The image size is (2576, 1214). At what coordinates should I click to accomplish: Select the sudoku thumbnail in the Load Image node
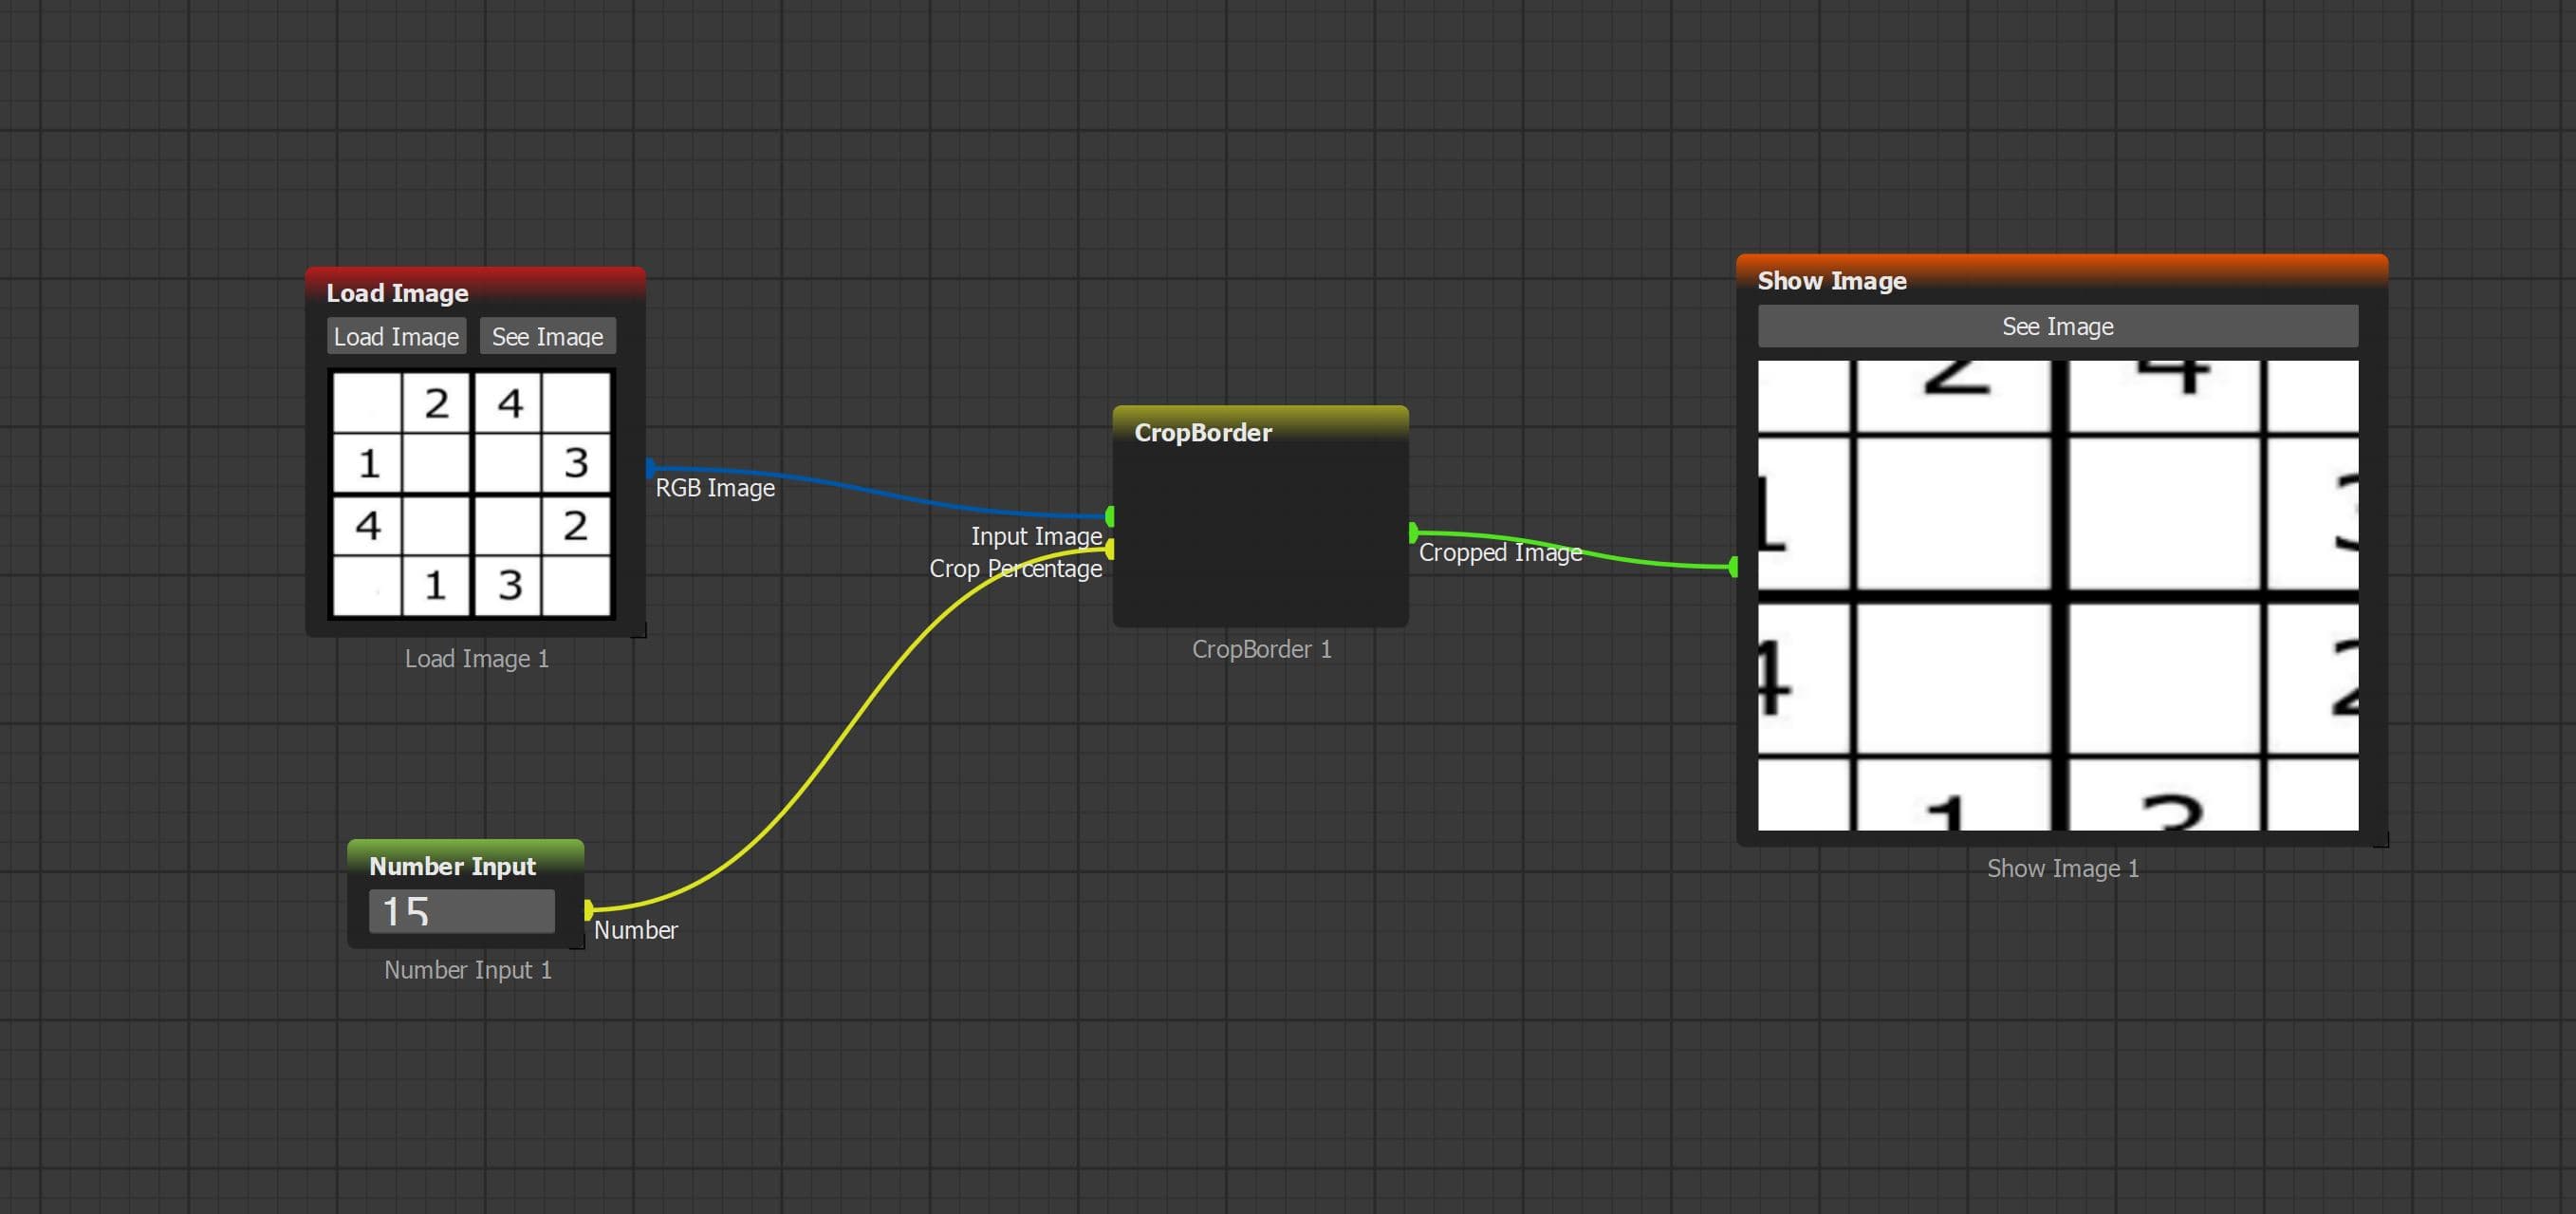click(471, 493)
